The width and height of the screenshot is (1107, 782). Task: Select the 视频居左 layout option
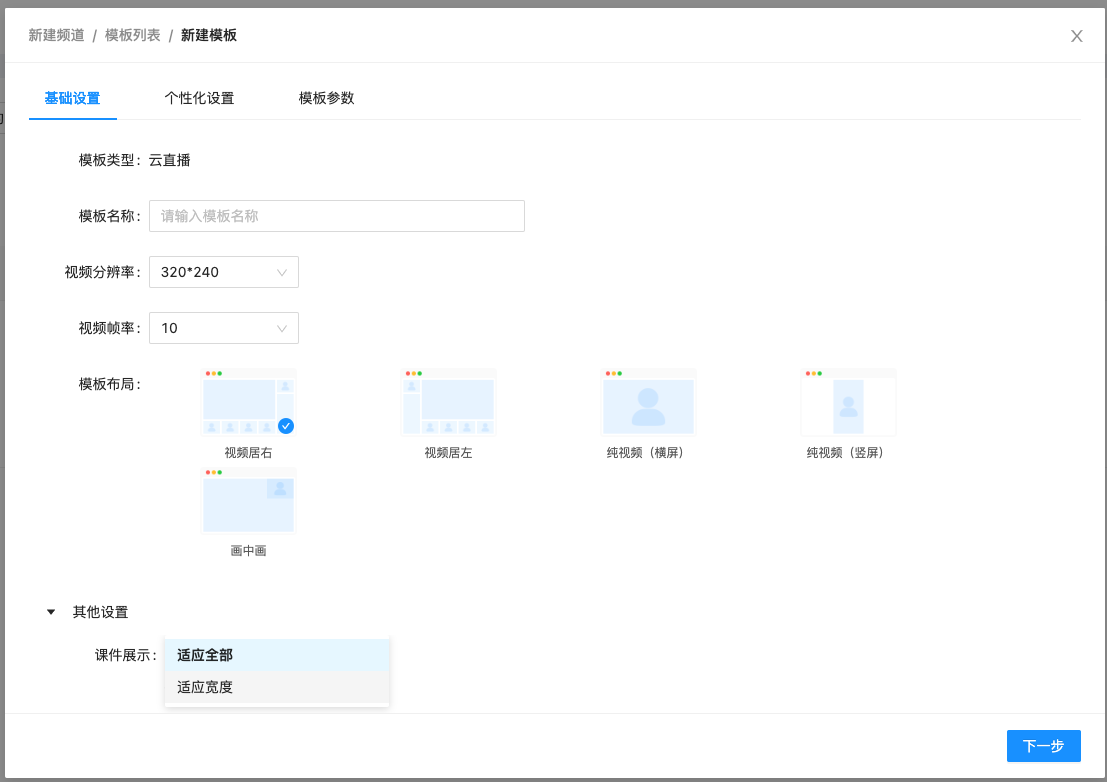tap(448, 401)
